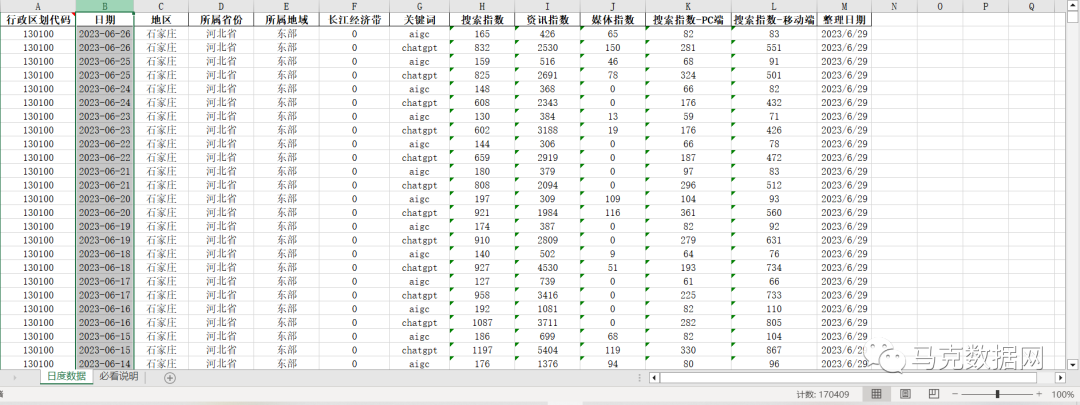Select column F header
The width and height of the screenshot is (1080, 405).
coord(354,6)
